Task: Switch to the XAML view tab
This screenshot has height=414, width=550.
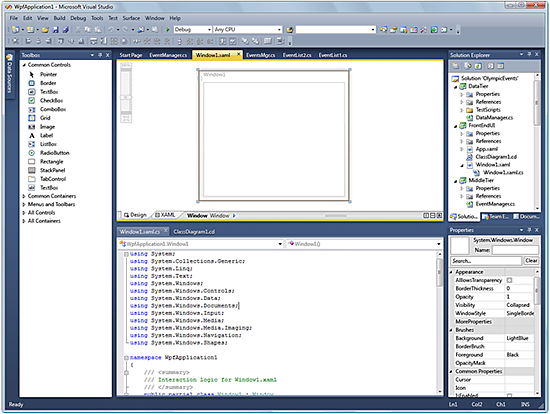Action: pos(165,215)
